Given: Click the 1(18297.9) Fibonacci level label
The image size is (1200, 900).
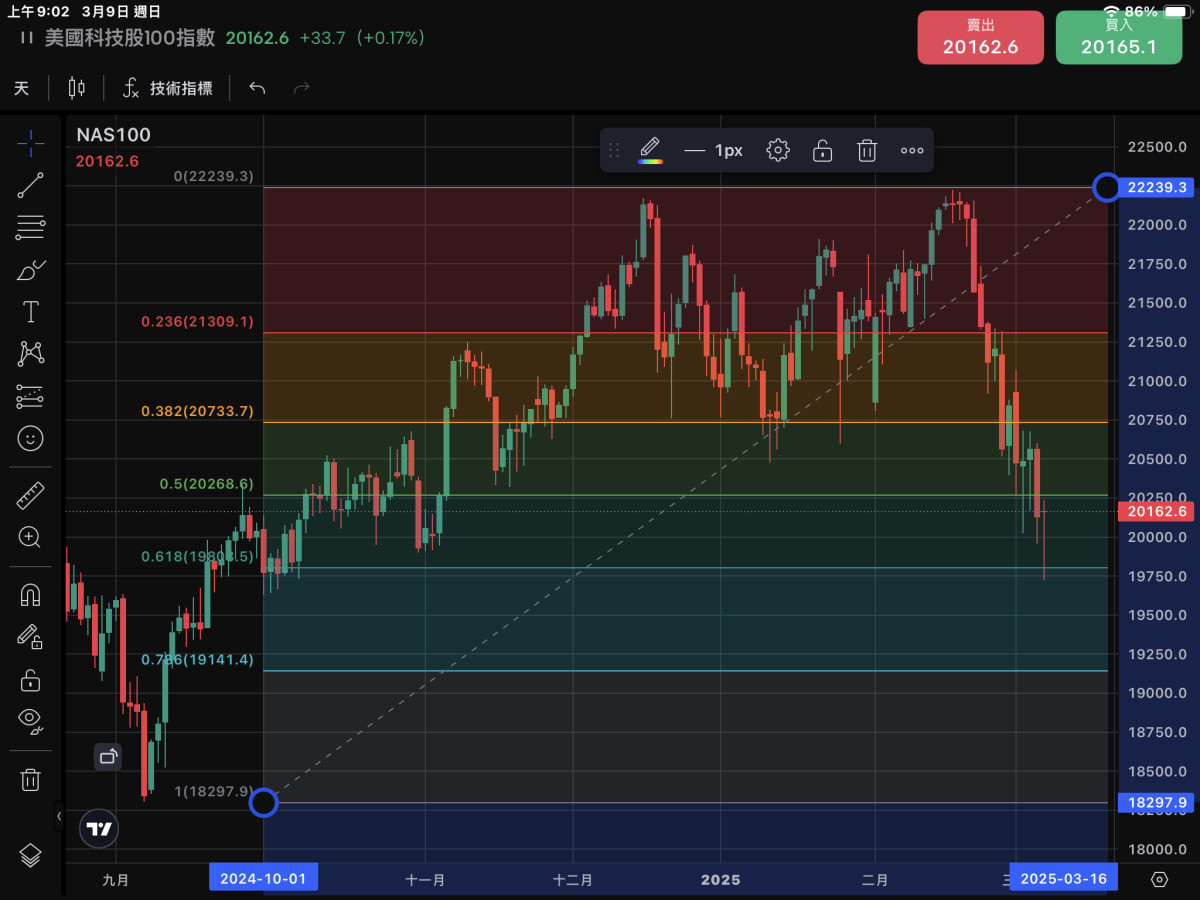Looking at the screenshot, I should click(215, 791).
